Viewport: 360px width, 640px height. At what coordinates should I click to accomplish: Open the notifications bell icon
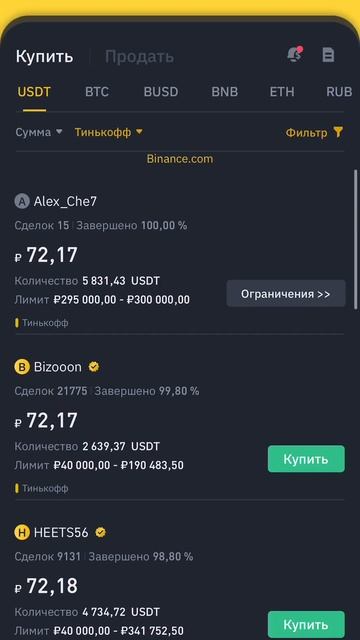click(295, 54)
